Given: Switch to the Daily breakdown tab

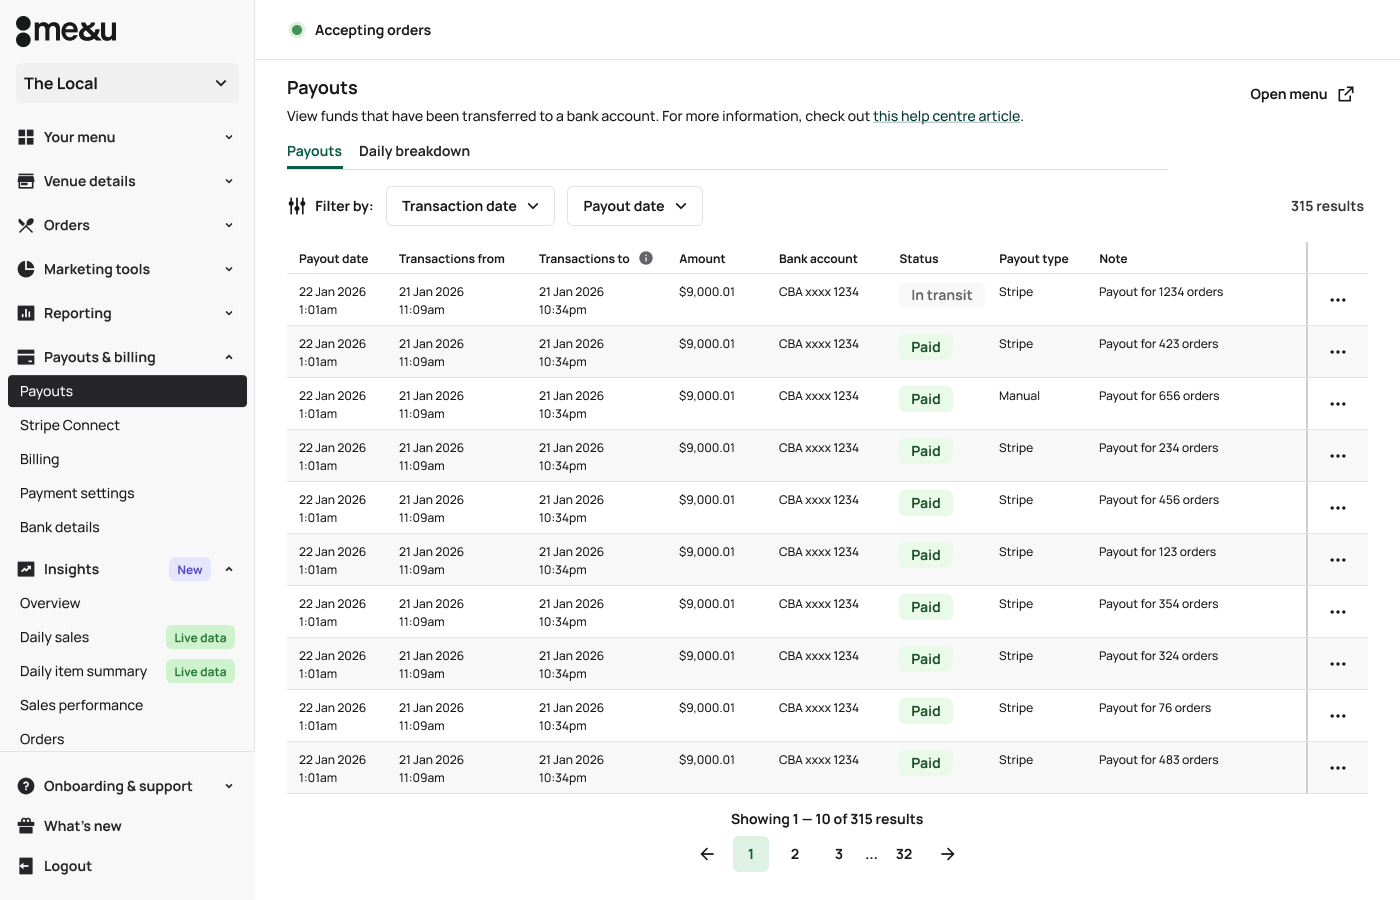Looking at the screenshot, I should pos(414,151).
